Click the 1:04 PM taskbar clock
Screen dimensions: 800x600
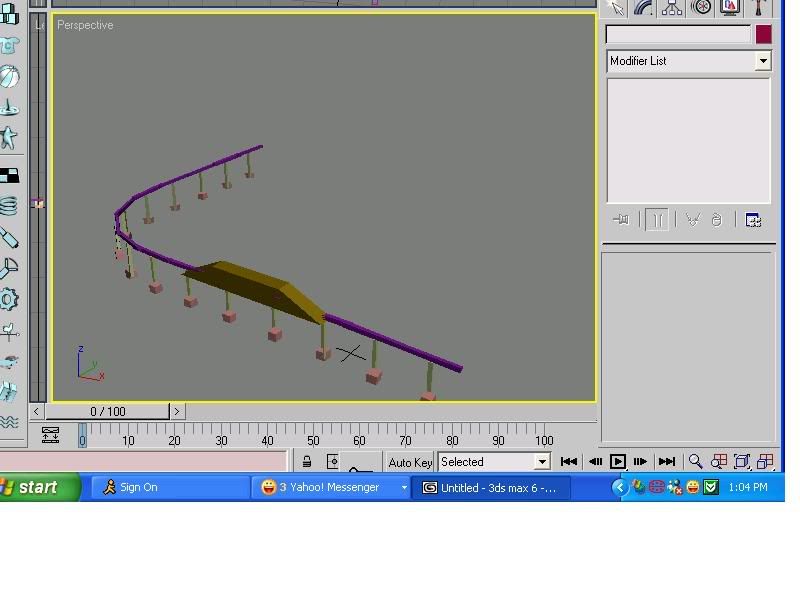point(747,487)
